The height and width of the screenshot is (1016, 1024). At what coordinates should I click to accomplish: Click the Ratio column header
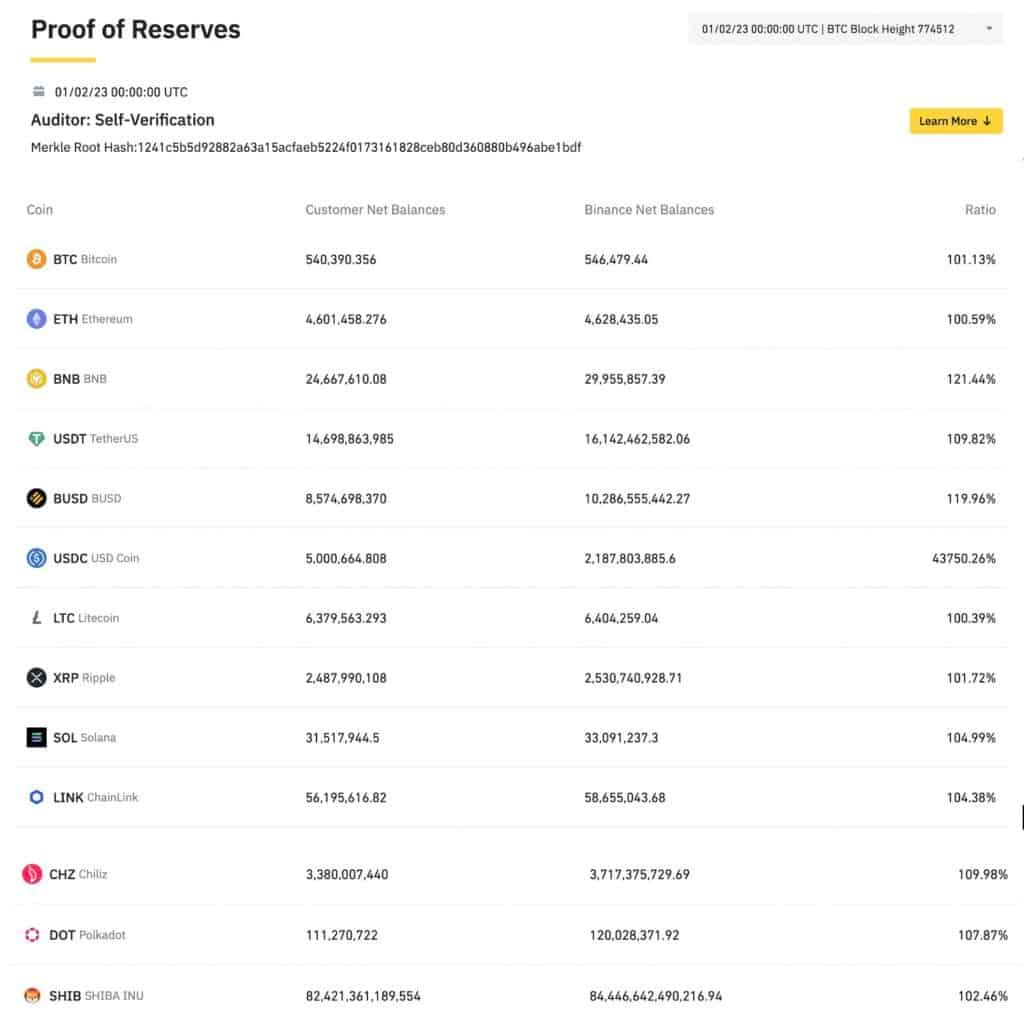980,210
